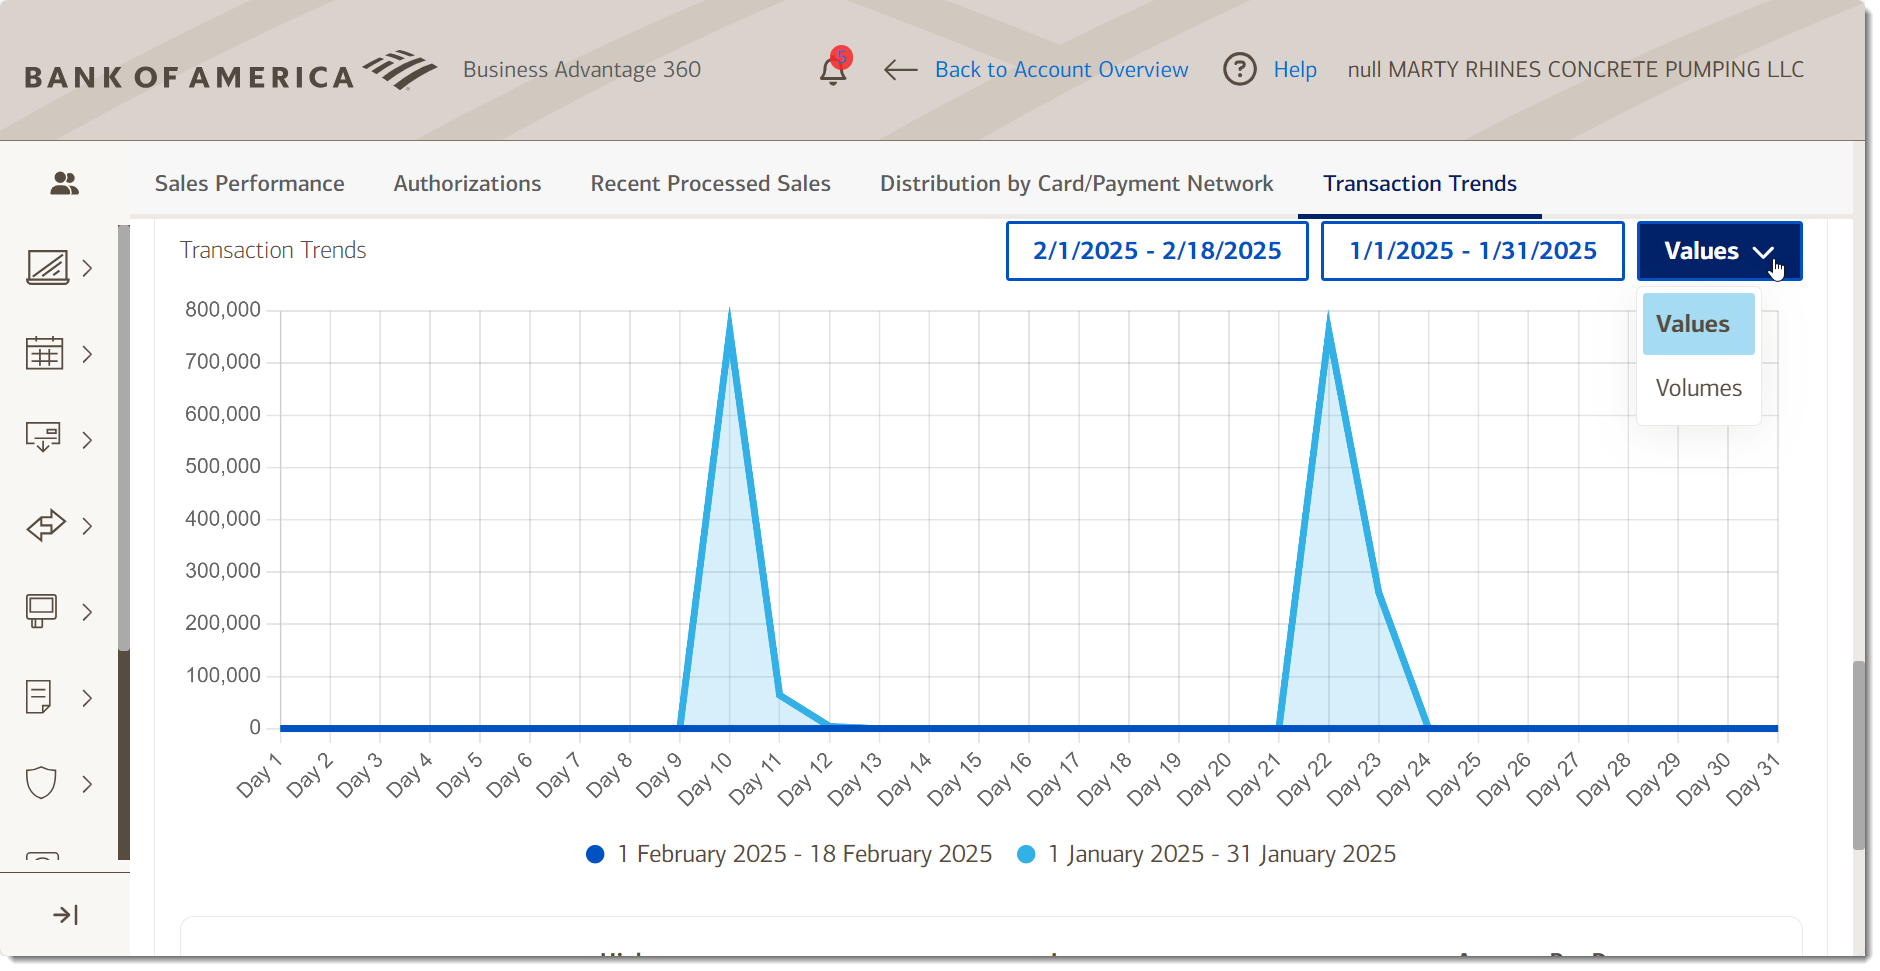Image resolution: width=1880 pixels, height=971 pixels.
Task: Click the users/people icon in sidebar
Action: pos(63,181)
